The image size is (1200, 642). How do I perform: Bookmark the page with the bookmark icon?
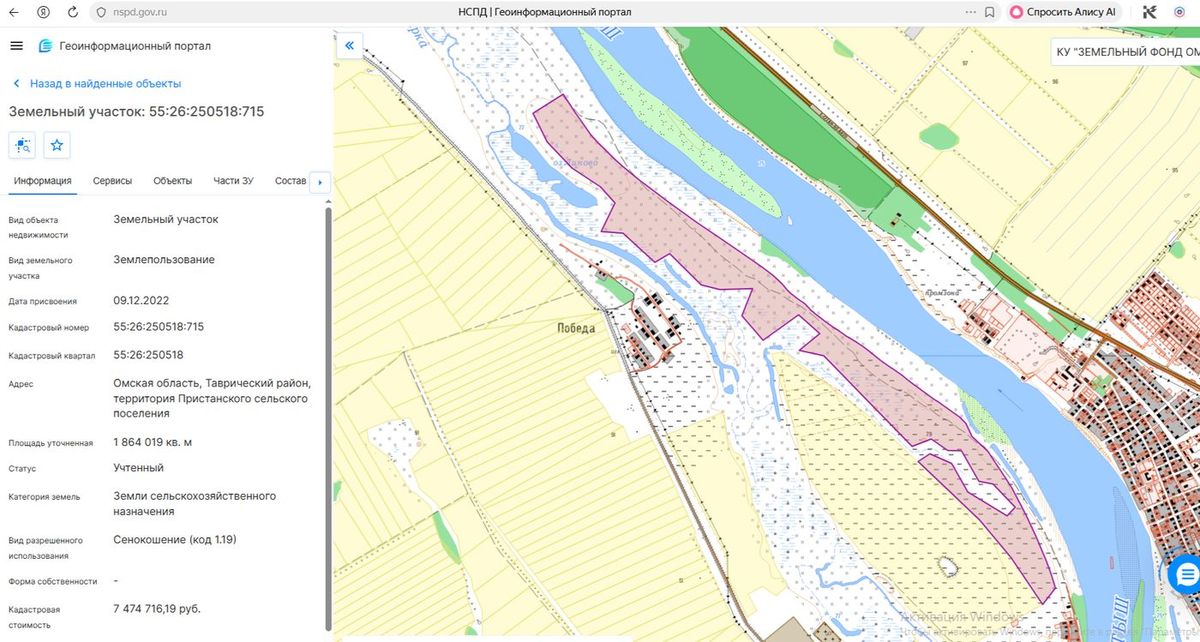point(989,12)
